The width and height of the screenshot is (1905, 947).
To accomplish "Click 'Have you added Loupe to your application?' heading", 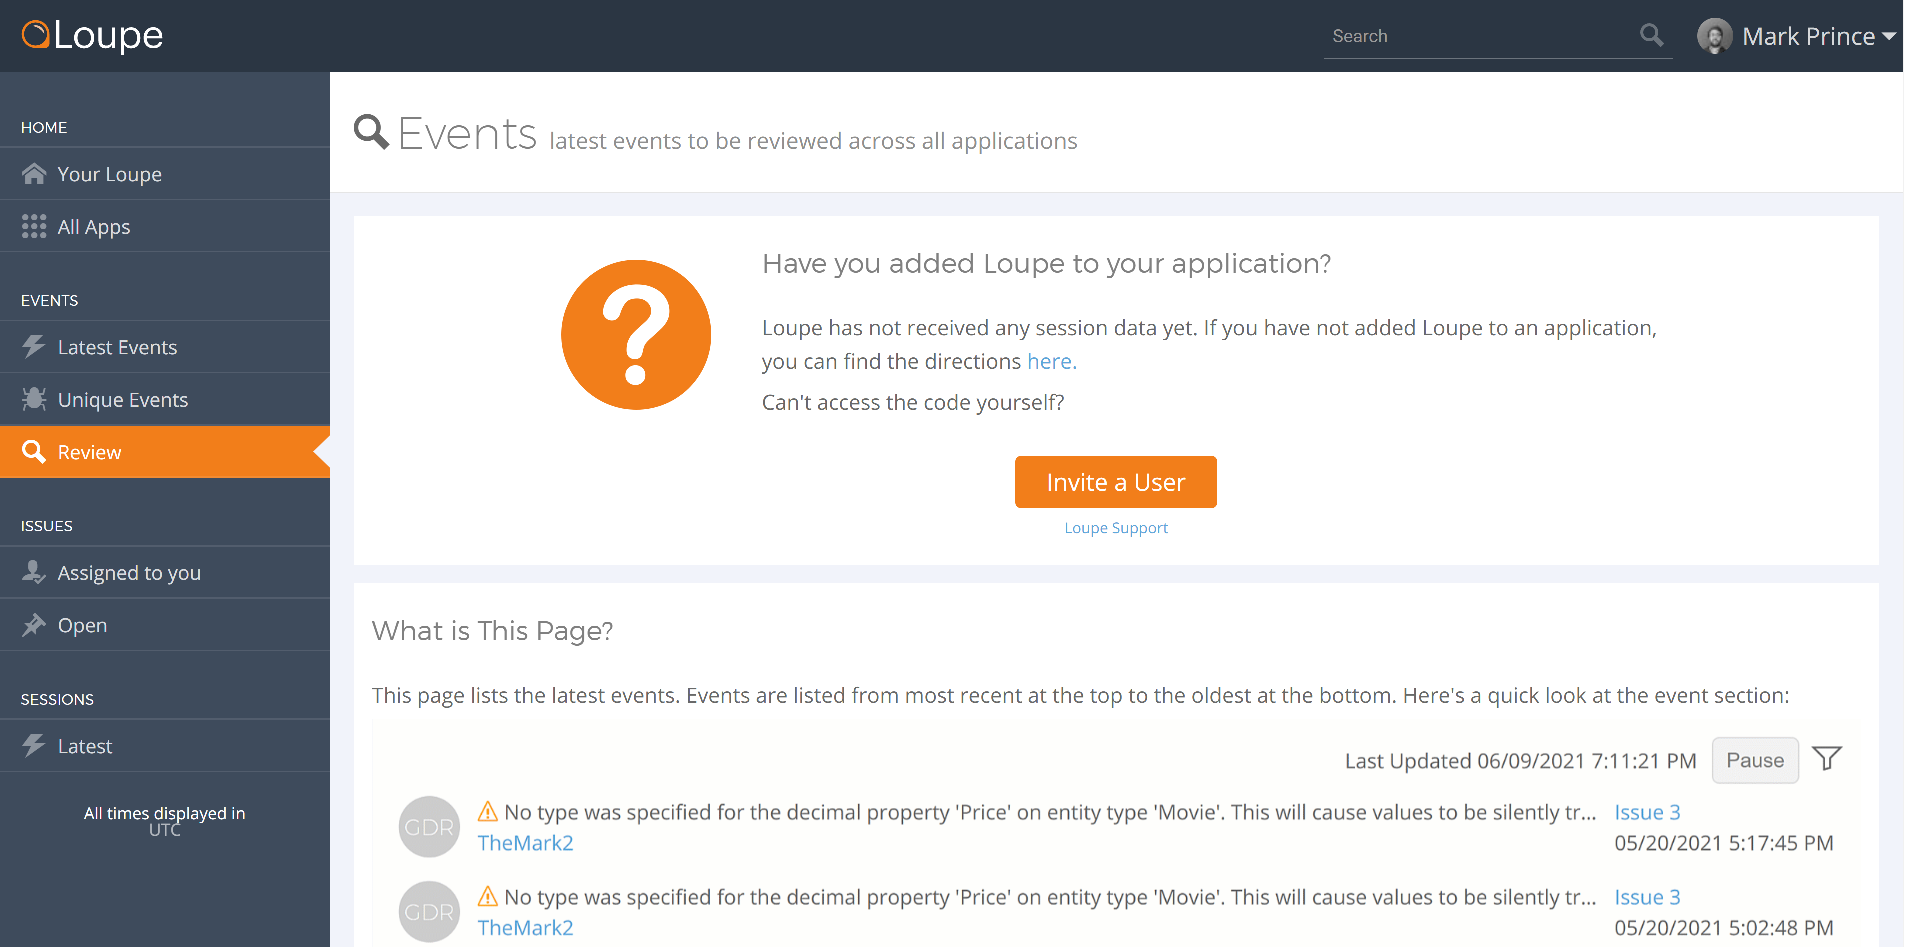I will [x=1047, y=264].
